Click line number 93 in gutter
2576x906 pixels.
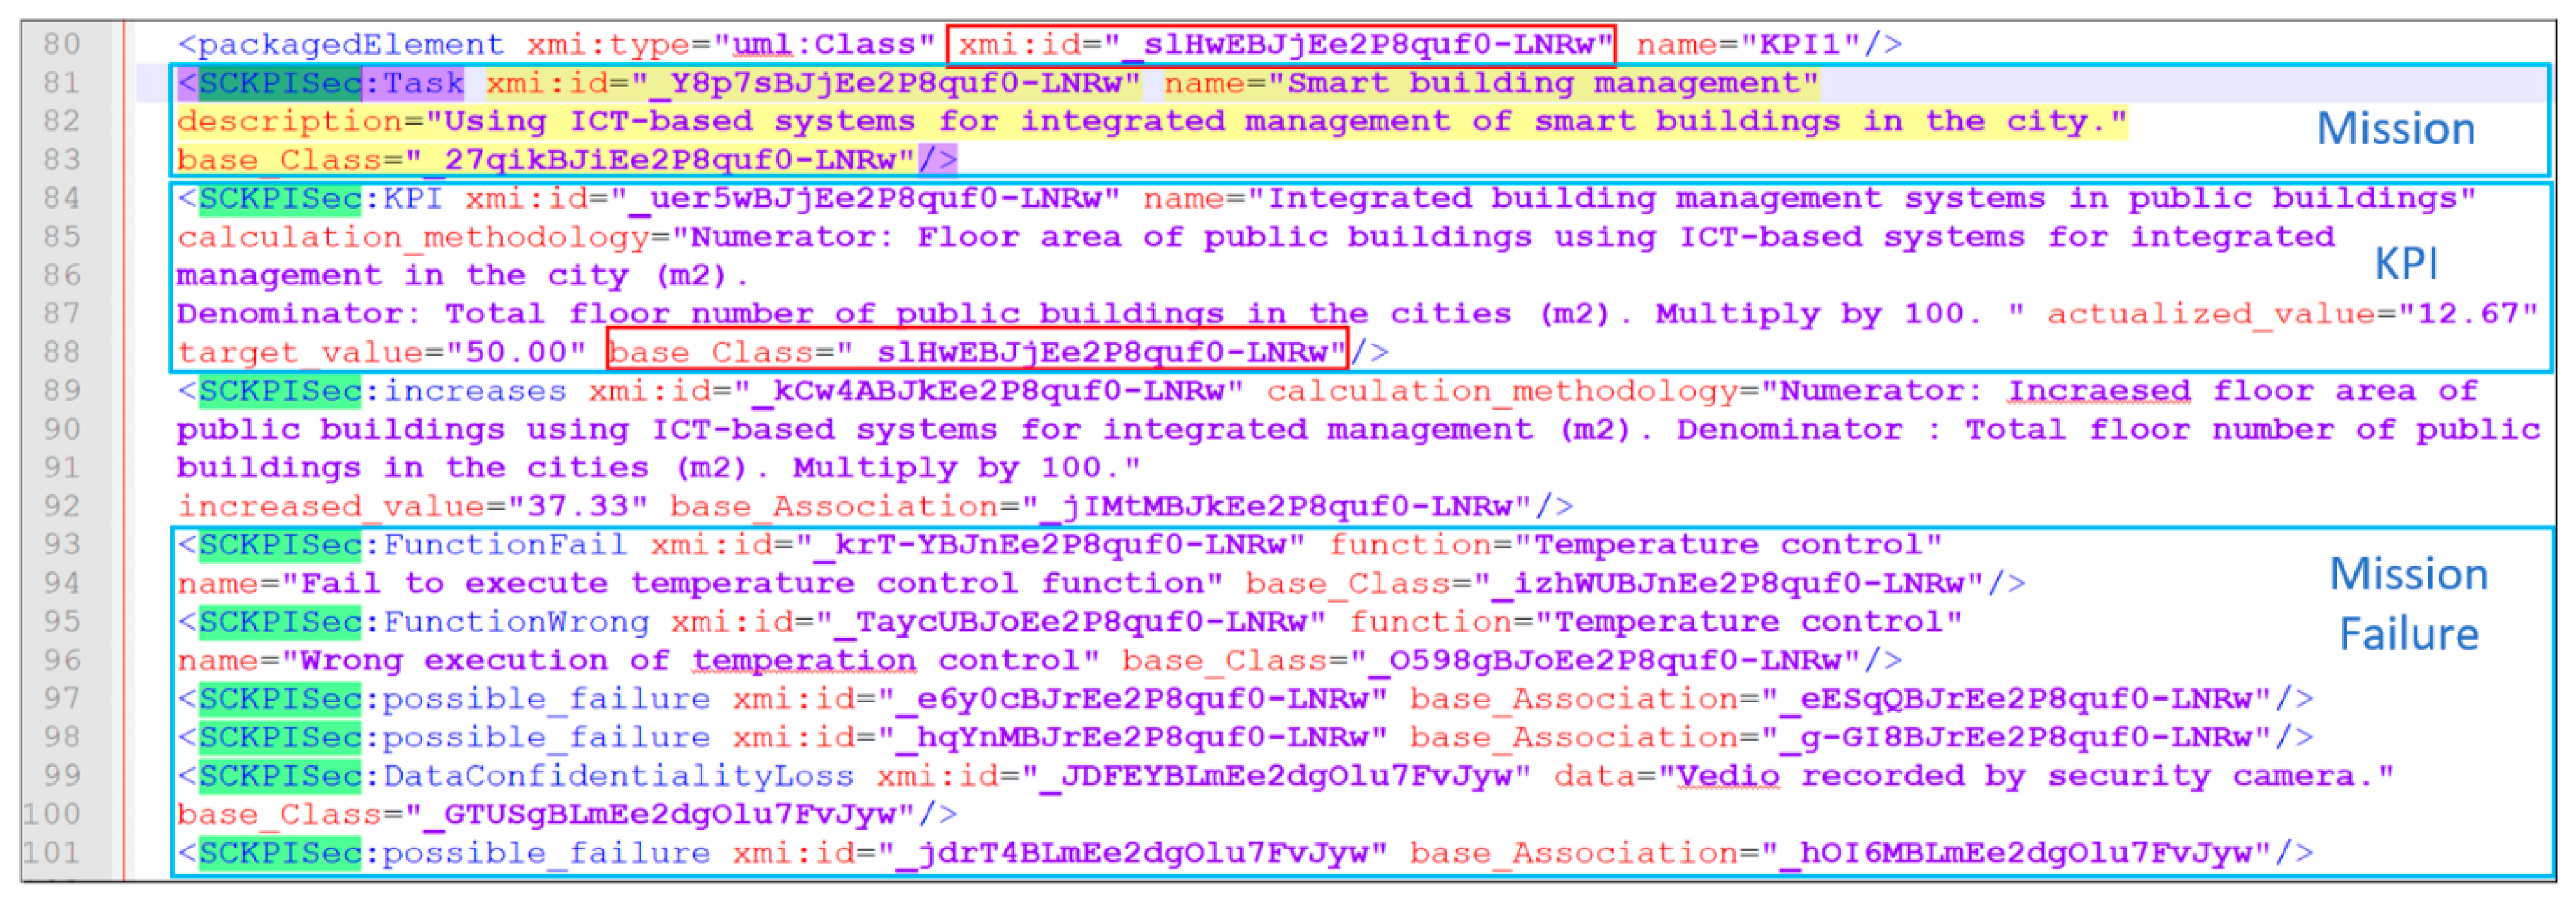point(62,544)
